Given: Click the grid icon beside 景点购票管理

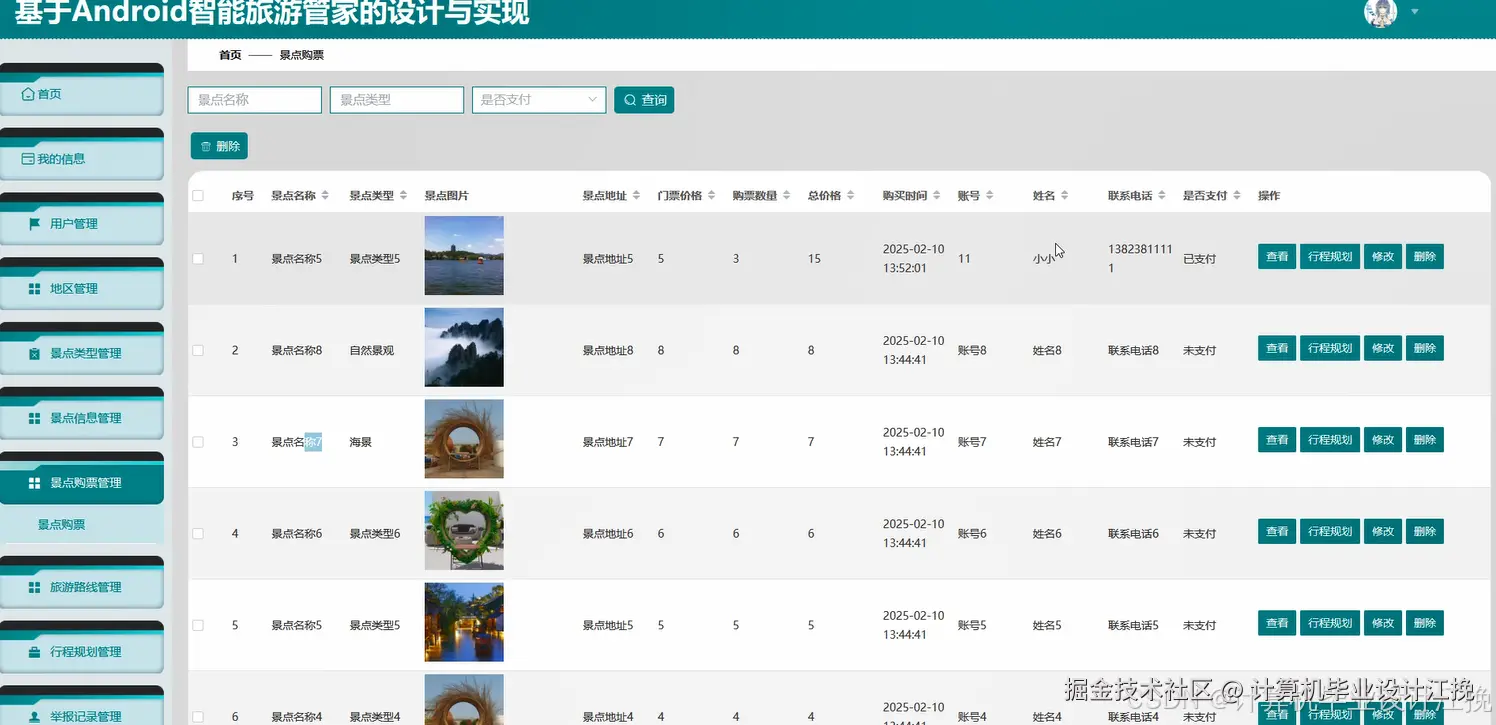Looking at the screenshot, I should pos(35,483).
